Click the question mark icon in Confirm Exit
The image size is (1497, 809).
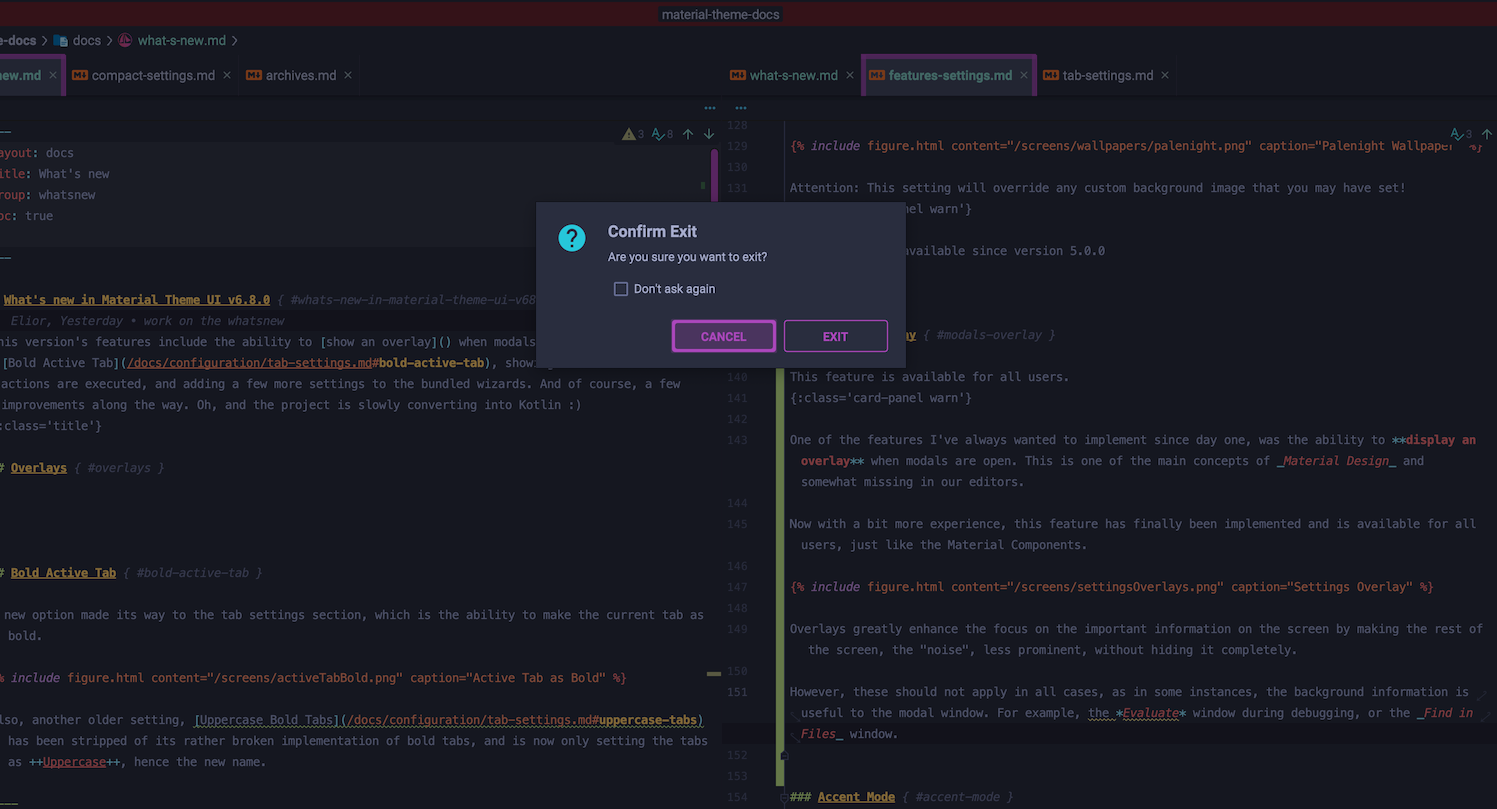(571, 238)
